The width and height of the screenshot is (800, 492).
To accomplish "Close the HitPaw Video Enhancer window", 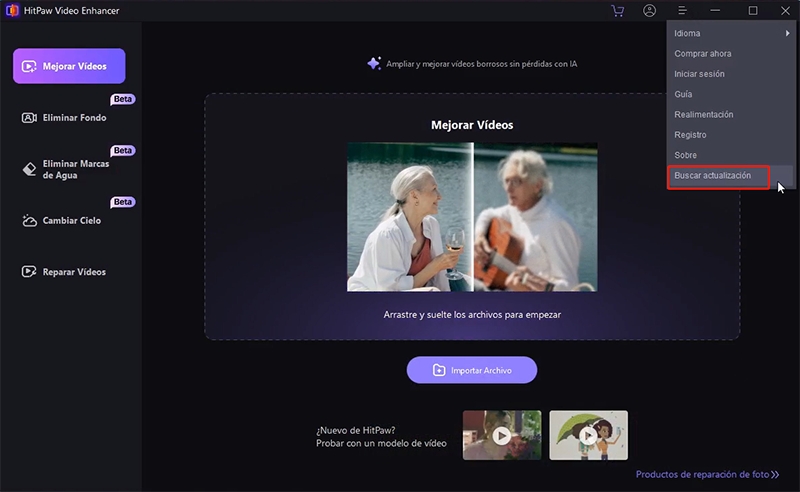I will pos(785,11).
